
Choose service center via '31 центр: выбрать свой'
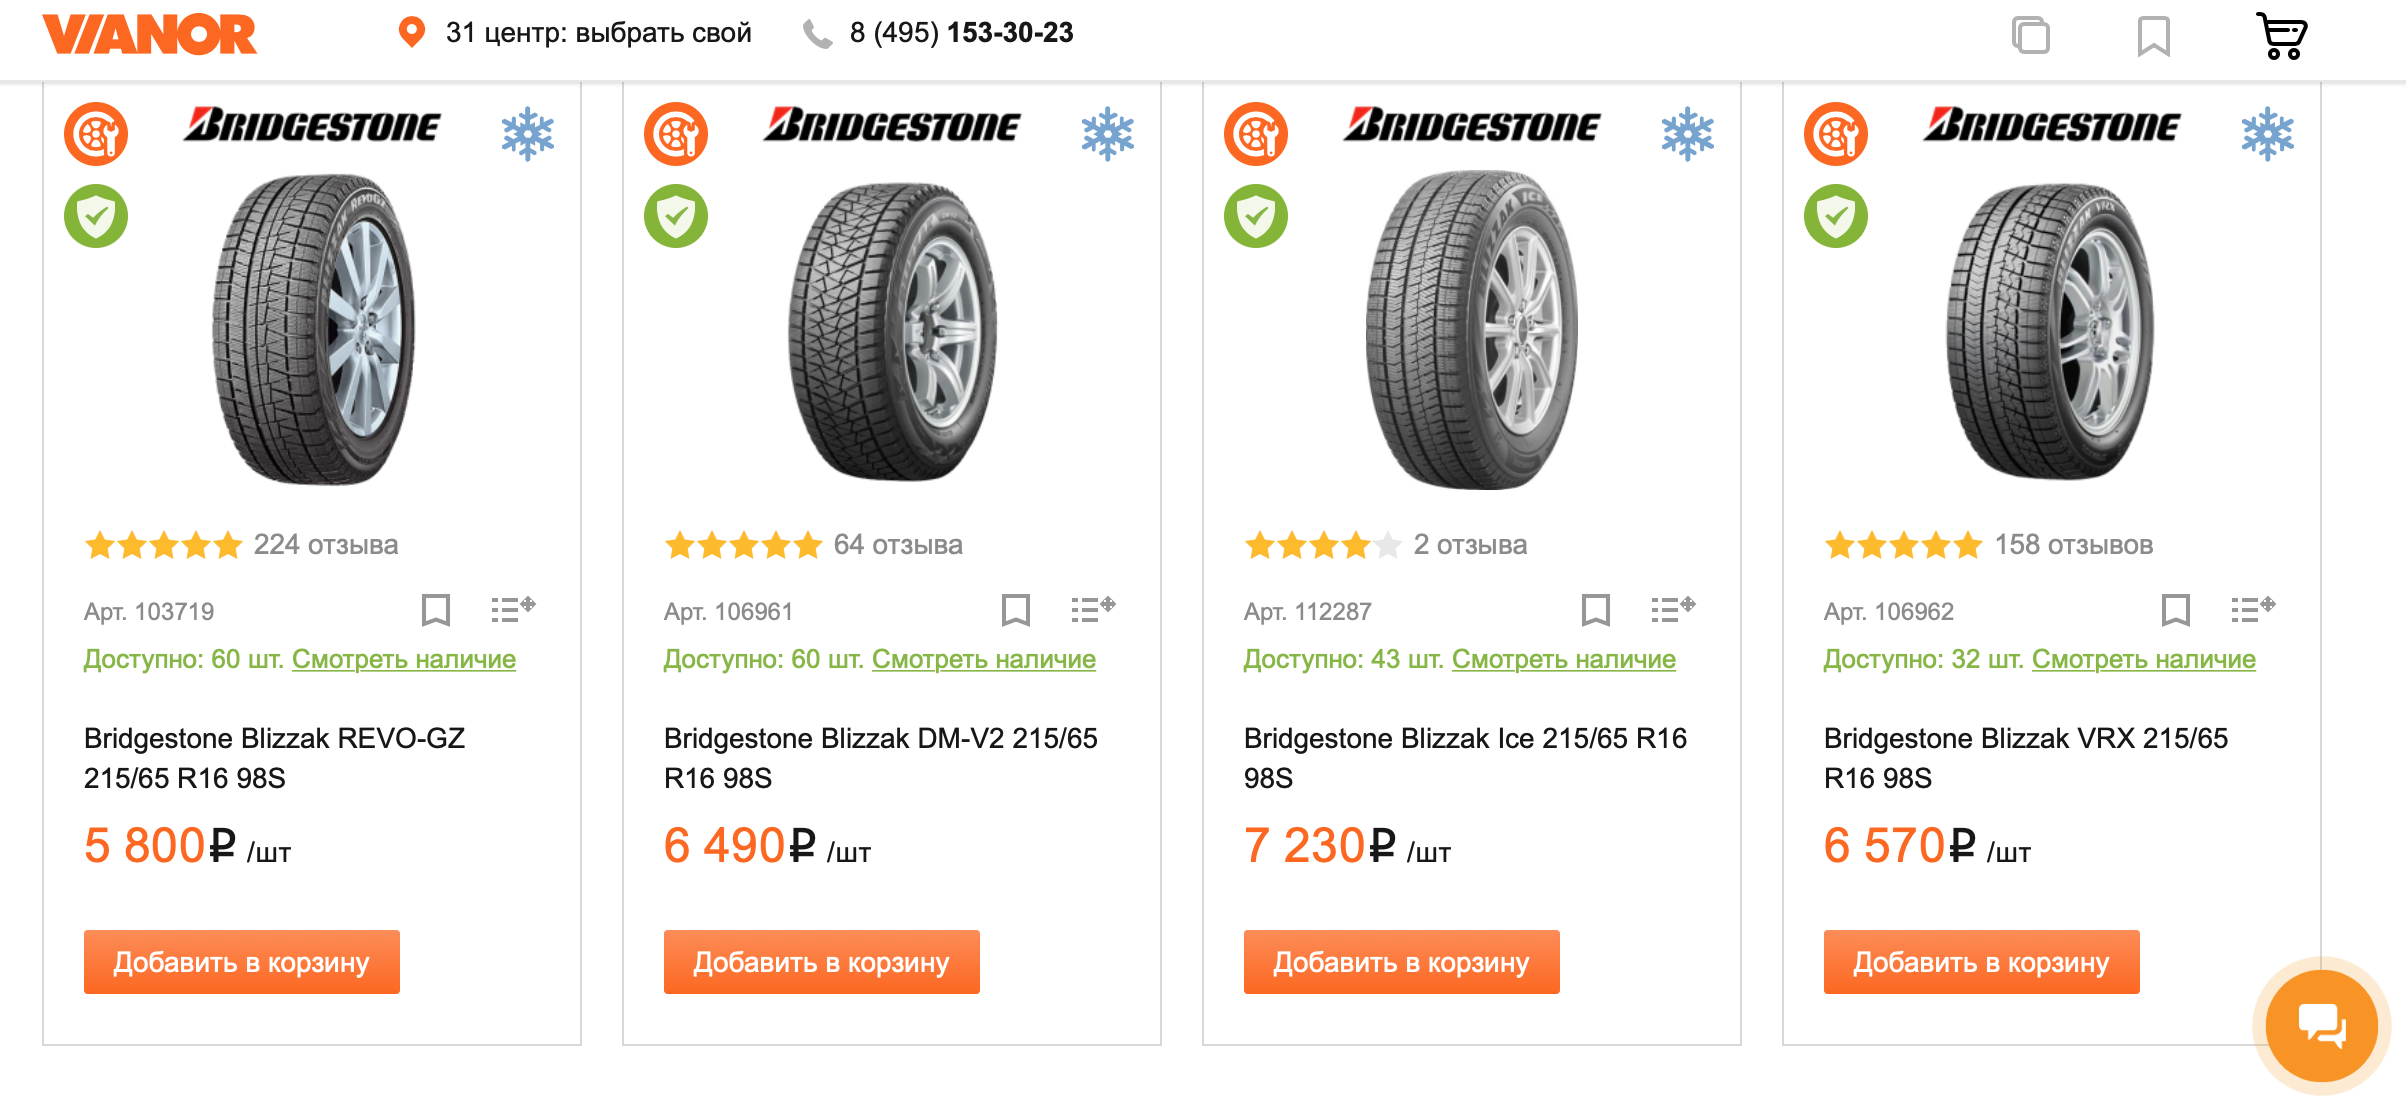[x=597, y=33]
